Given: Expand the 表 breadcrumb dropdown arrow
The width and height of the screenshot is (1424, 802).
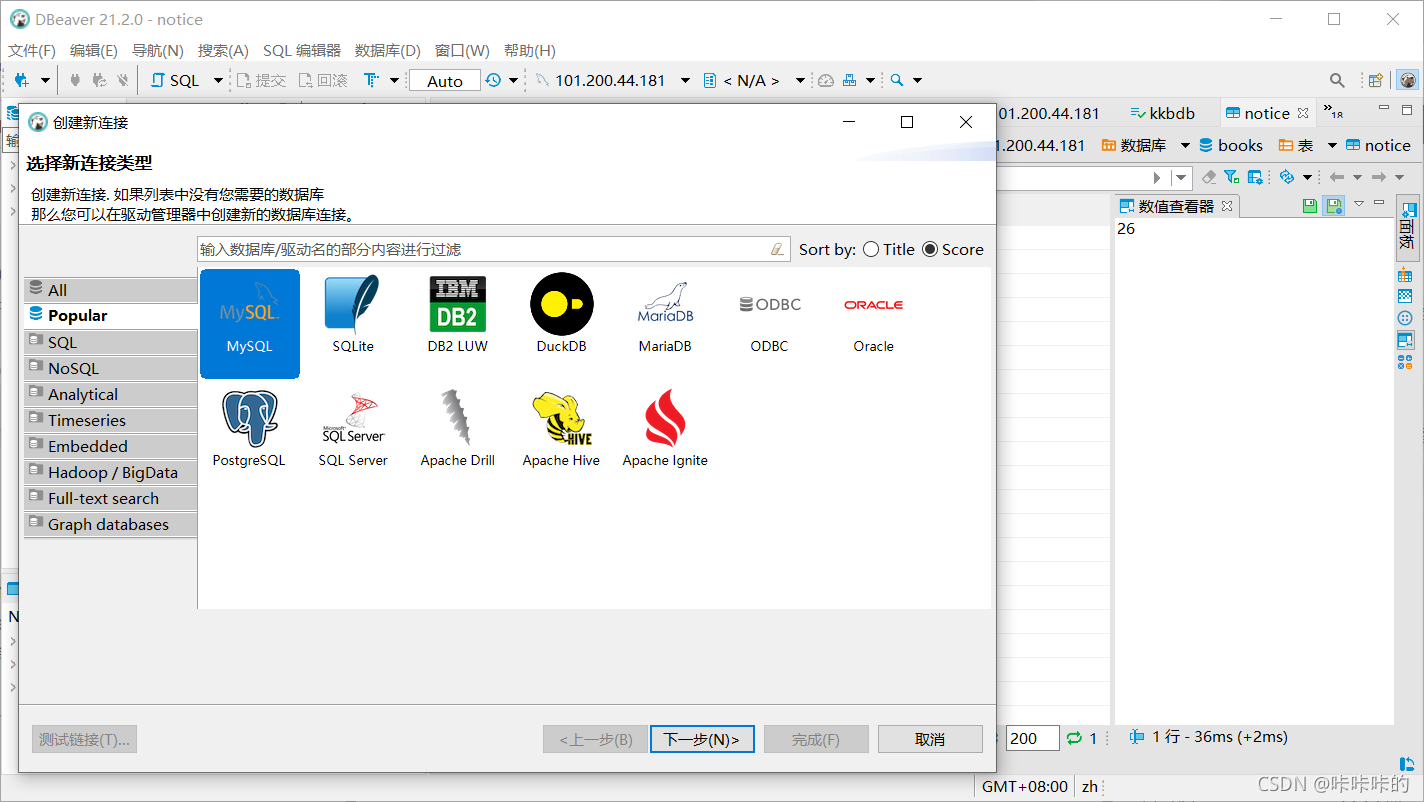Looking at the screenshot, I should point(1332,145).
